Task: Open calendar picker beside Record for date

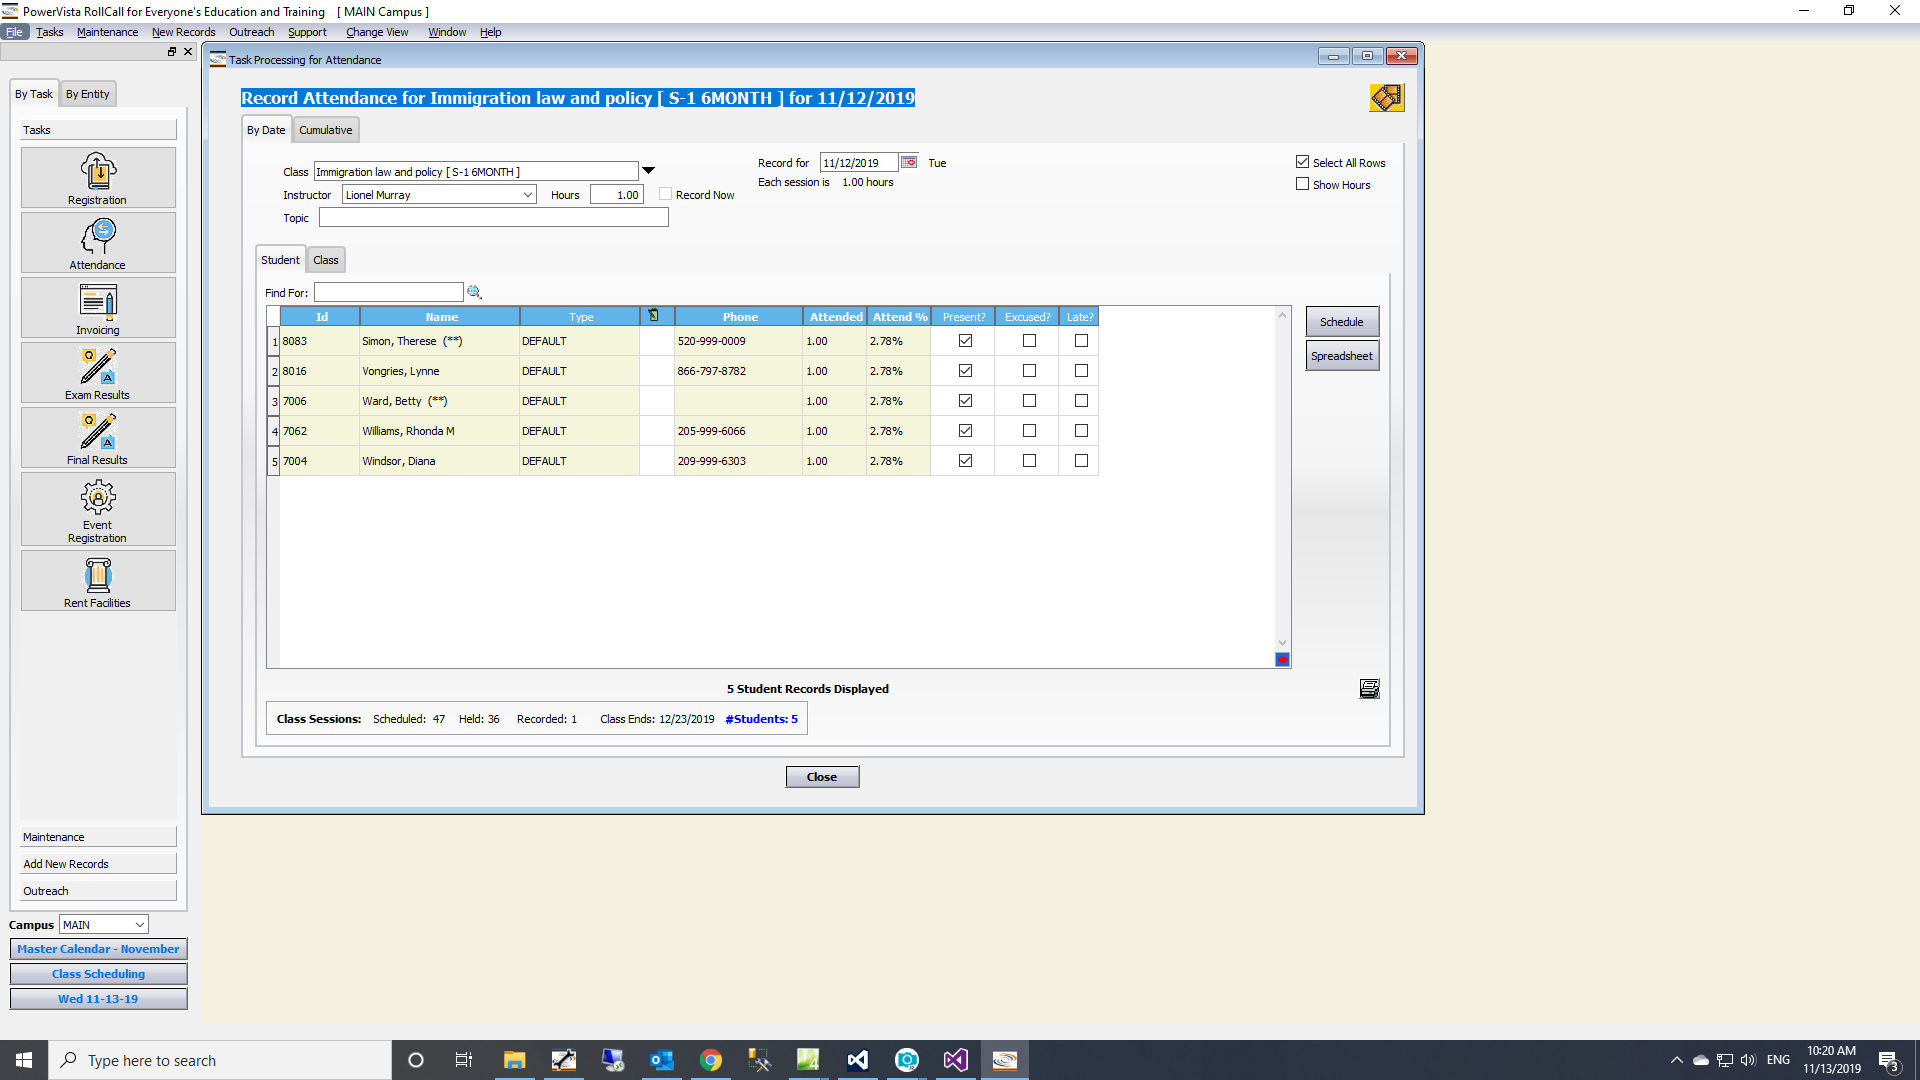Action: coord(909,162)
